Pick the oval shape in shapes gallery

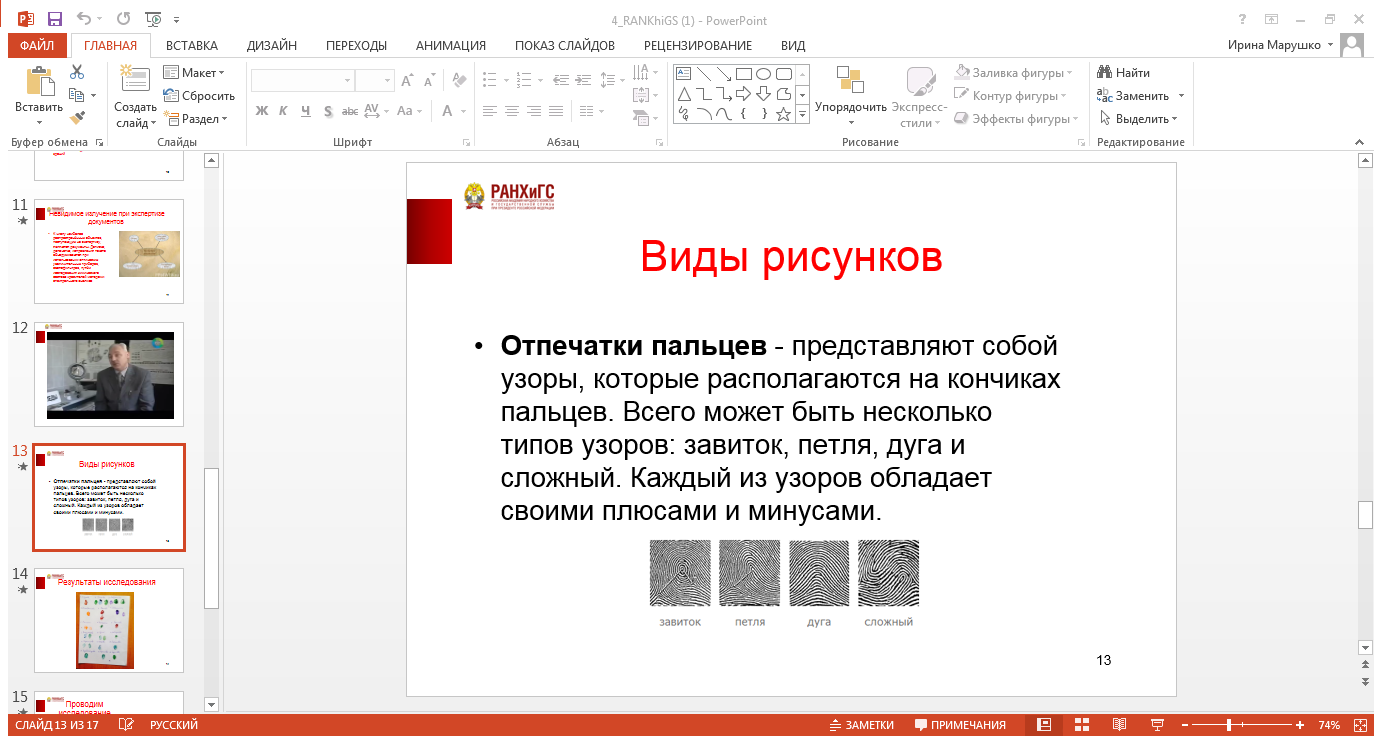764,74
